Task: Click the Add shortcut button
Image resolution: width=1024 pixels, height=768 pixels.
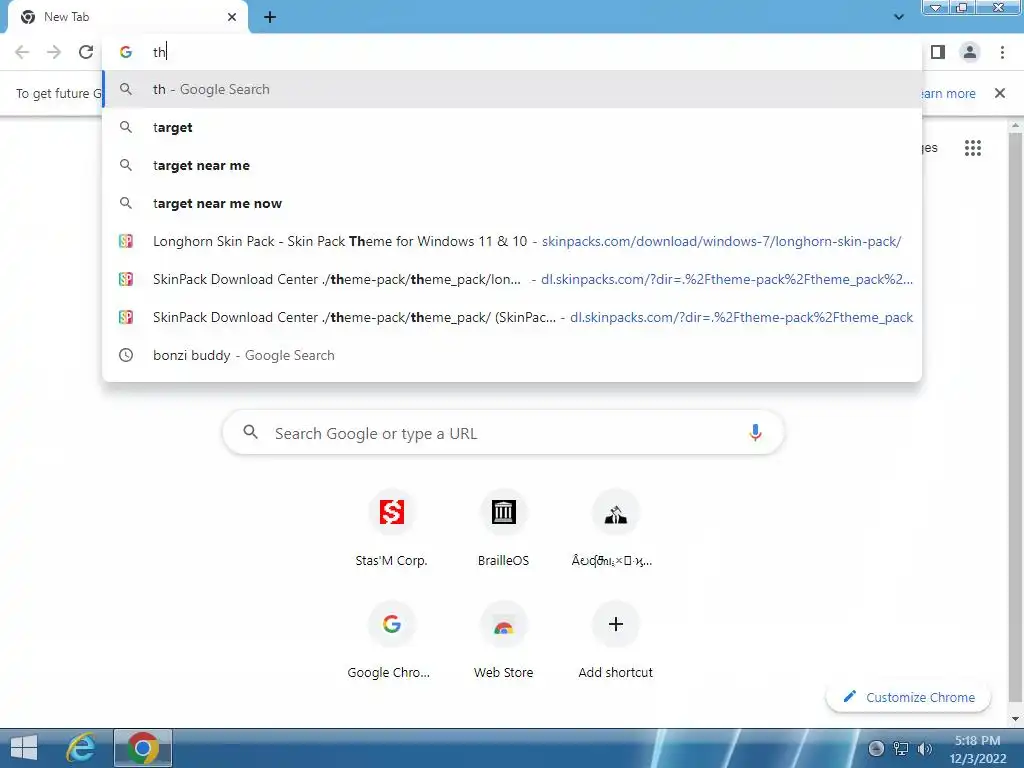Action: [615, 641]
